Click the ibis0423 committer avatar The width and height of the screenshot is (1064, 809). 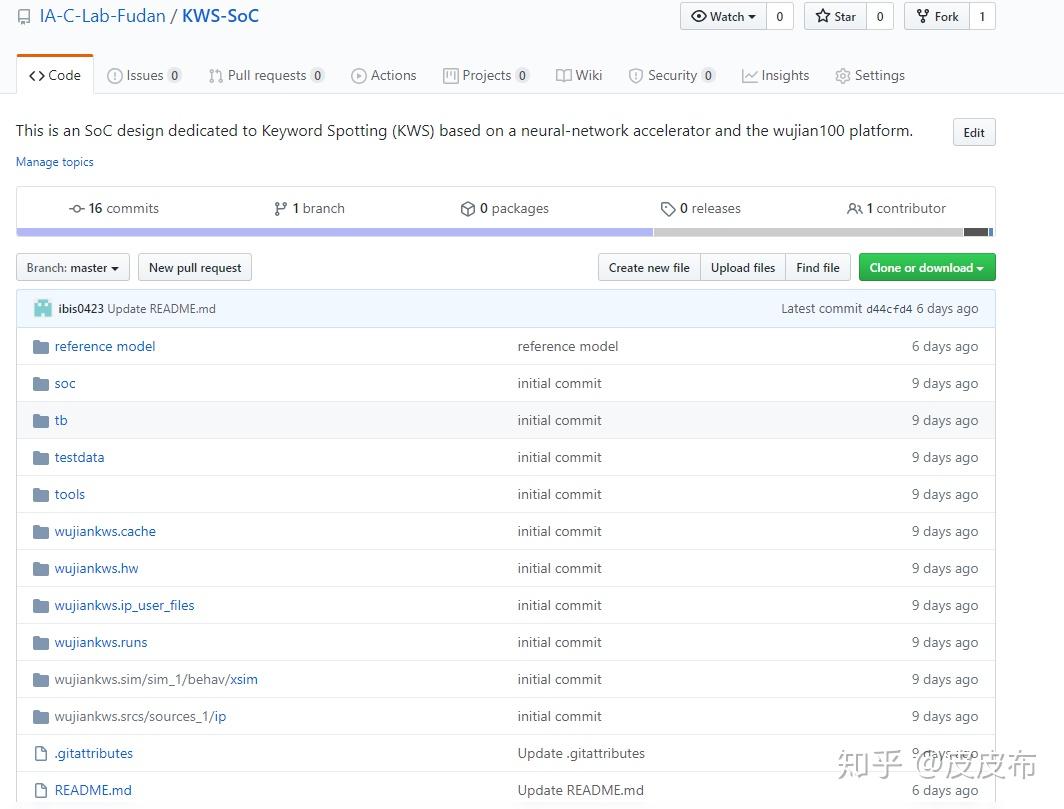click(x=43, y=308)
